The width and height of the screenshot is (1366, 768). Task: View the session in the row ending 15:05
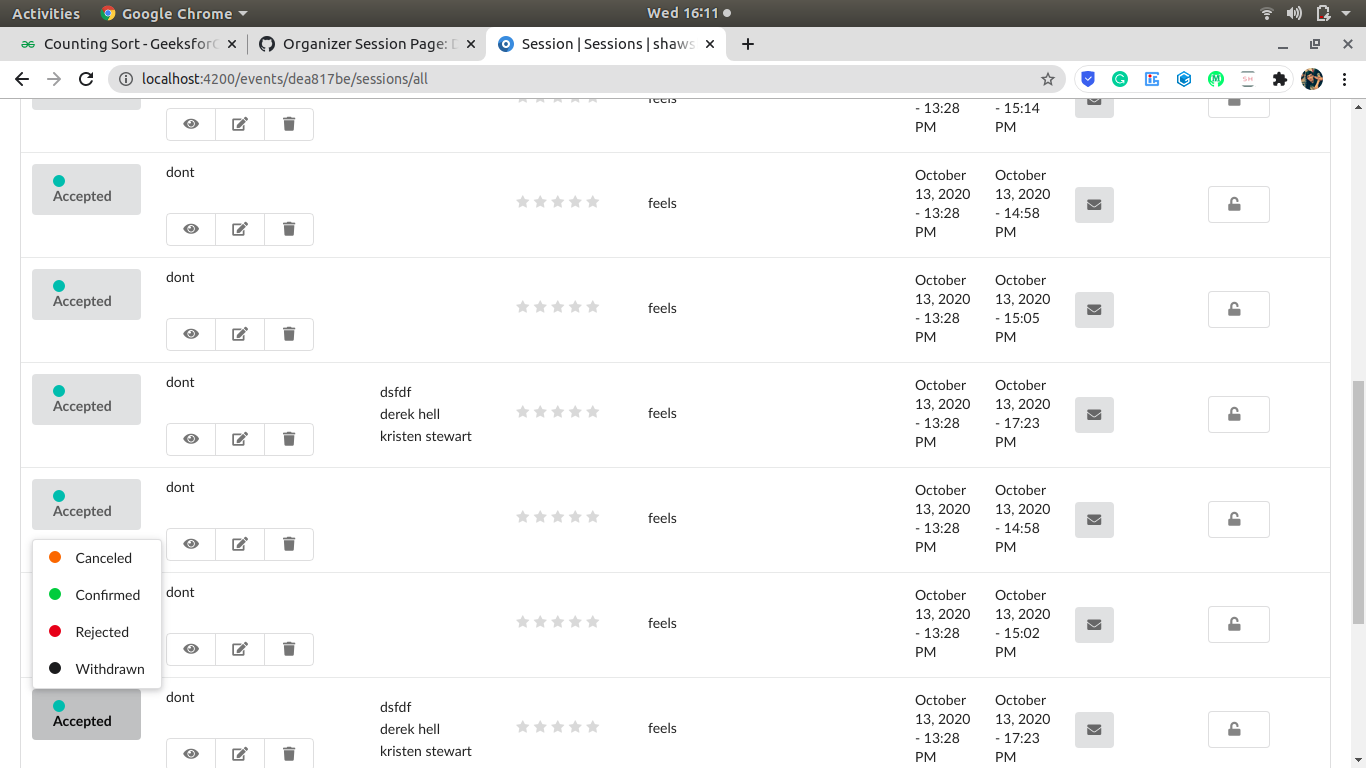pos(191,334)
